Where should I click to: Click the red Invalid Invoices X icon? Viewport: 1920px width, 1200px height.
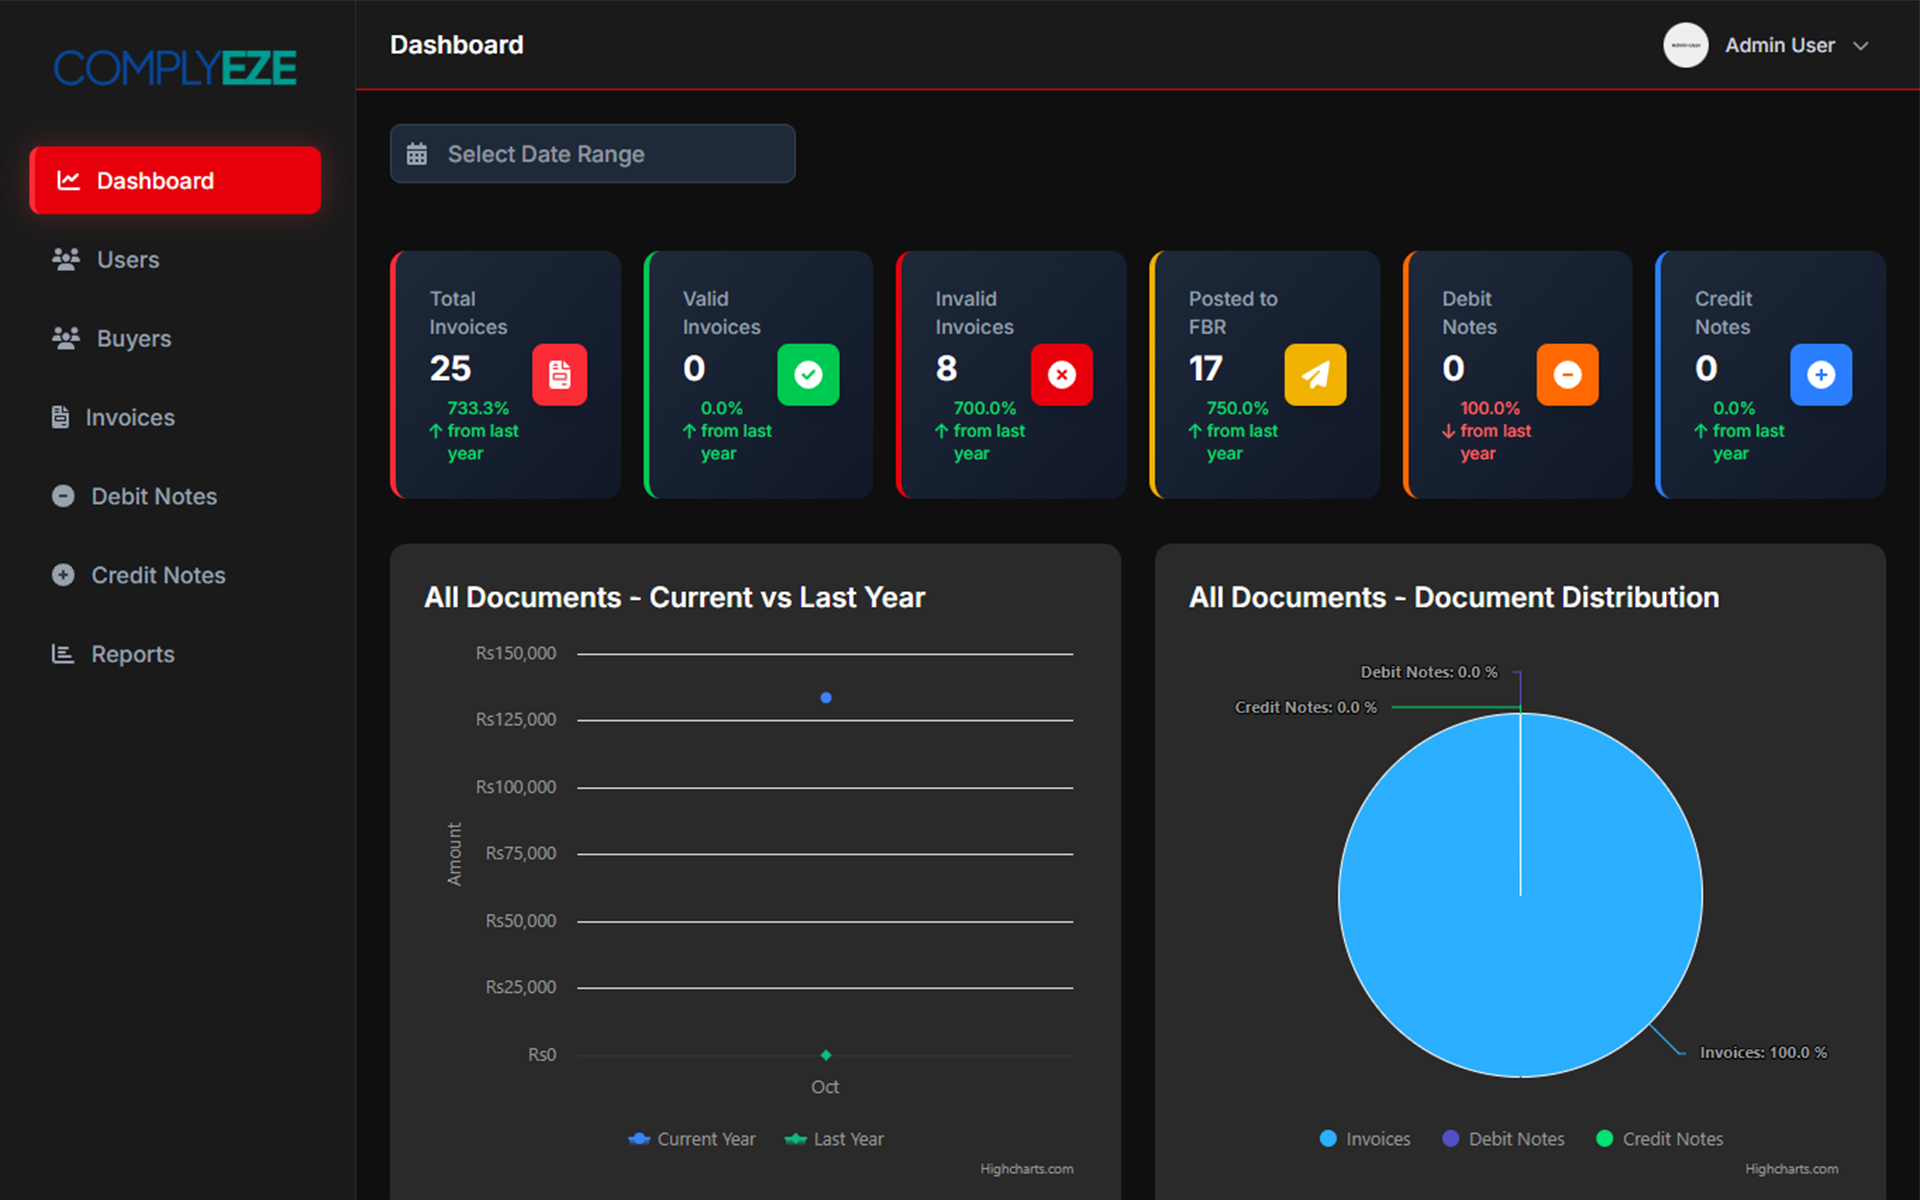(1061, 375)
